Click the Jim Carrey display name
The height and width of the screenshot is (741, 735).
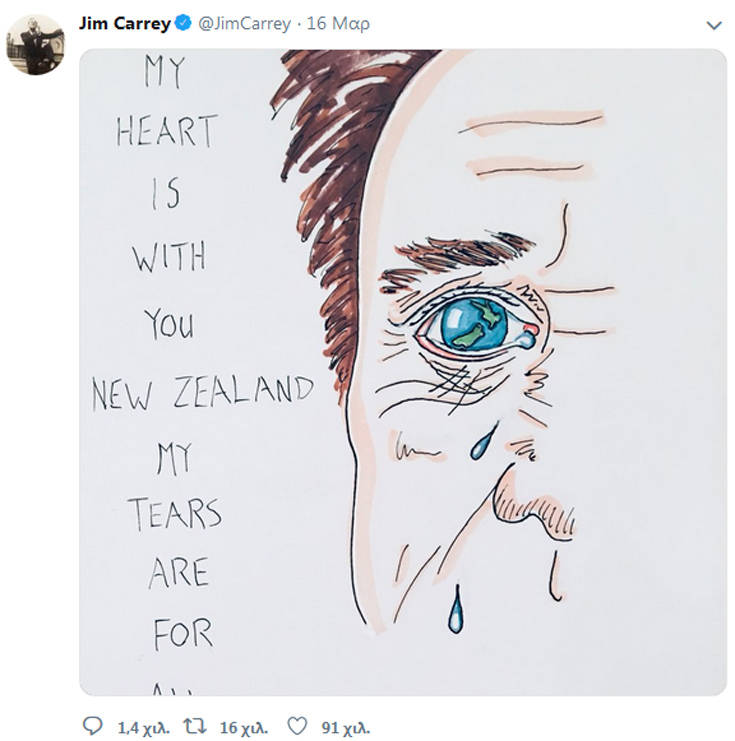pyautogui.click(x=124, y=24)
